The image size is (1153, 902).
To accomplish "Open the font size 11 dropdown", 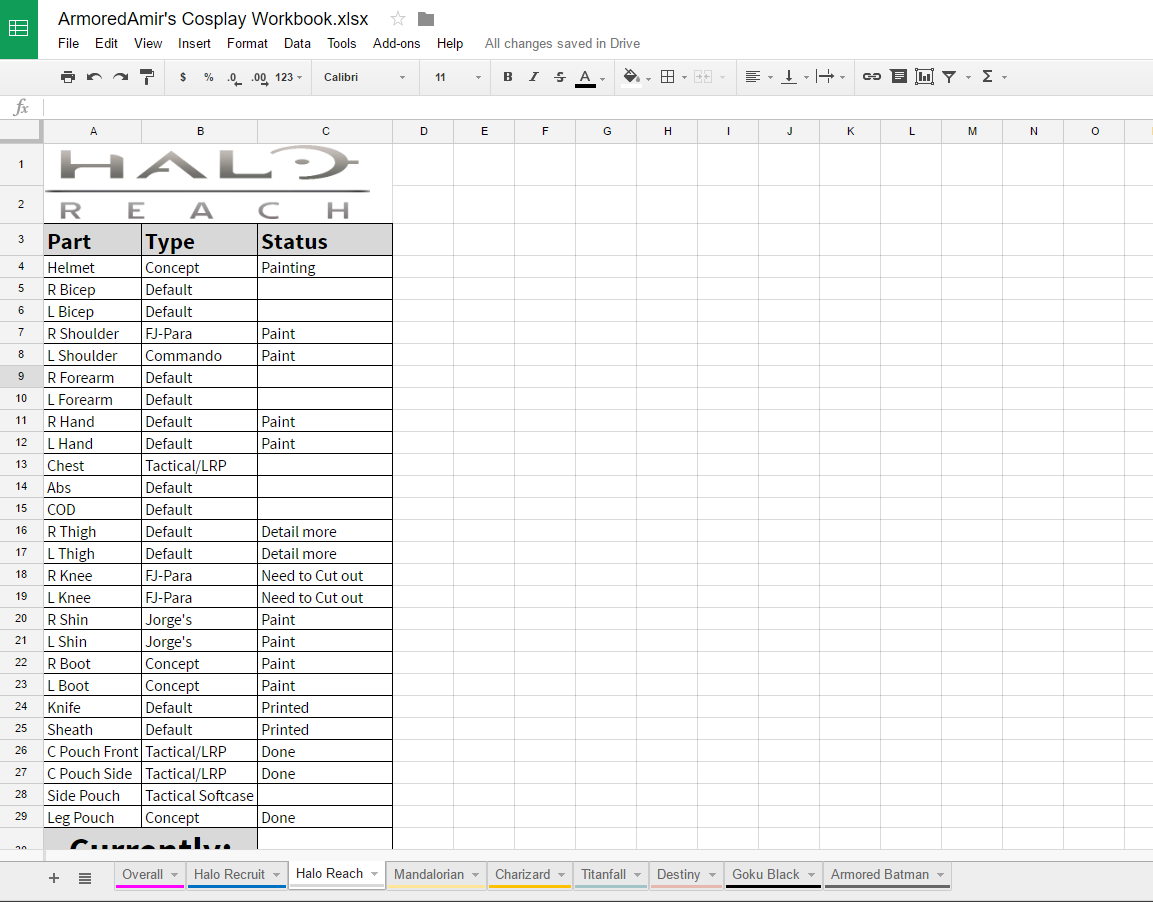I will coord(457,77).
